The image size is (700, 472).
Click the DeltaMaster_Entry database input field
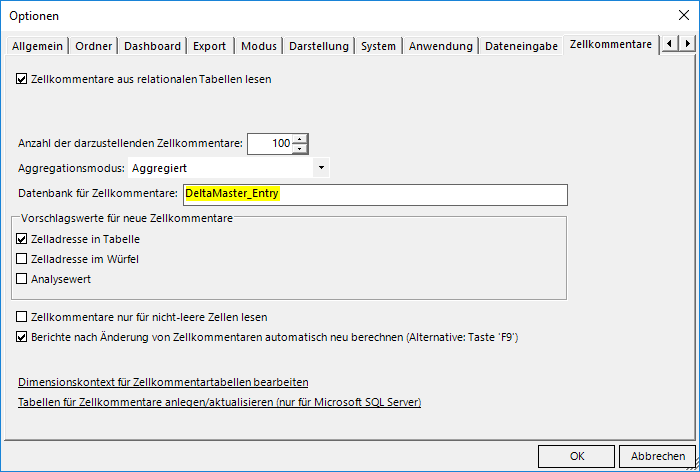(373, 194)
